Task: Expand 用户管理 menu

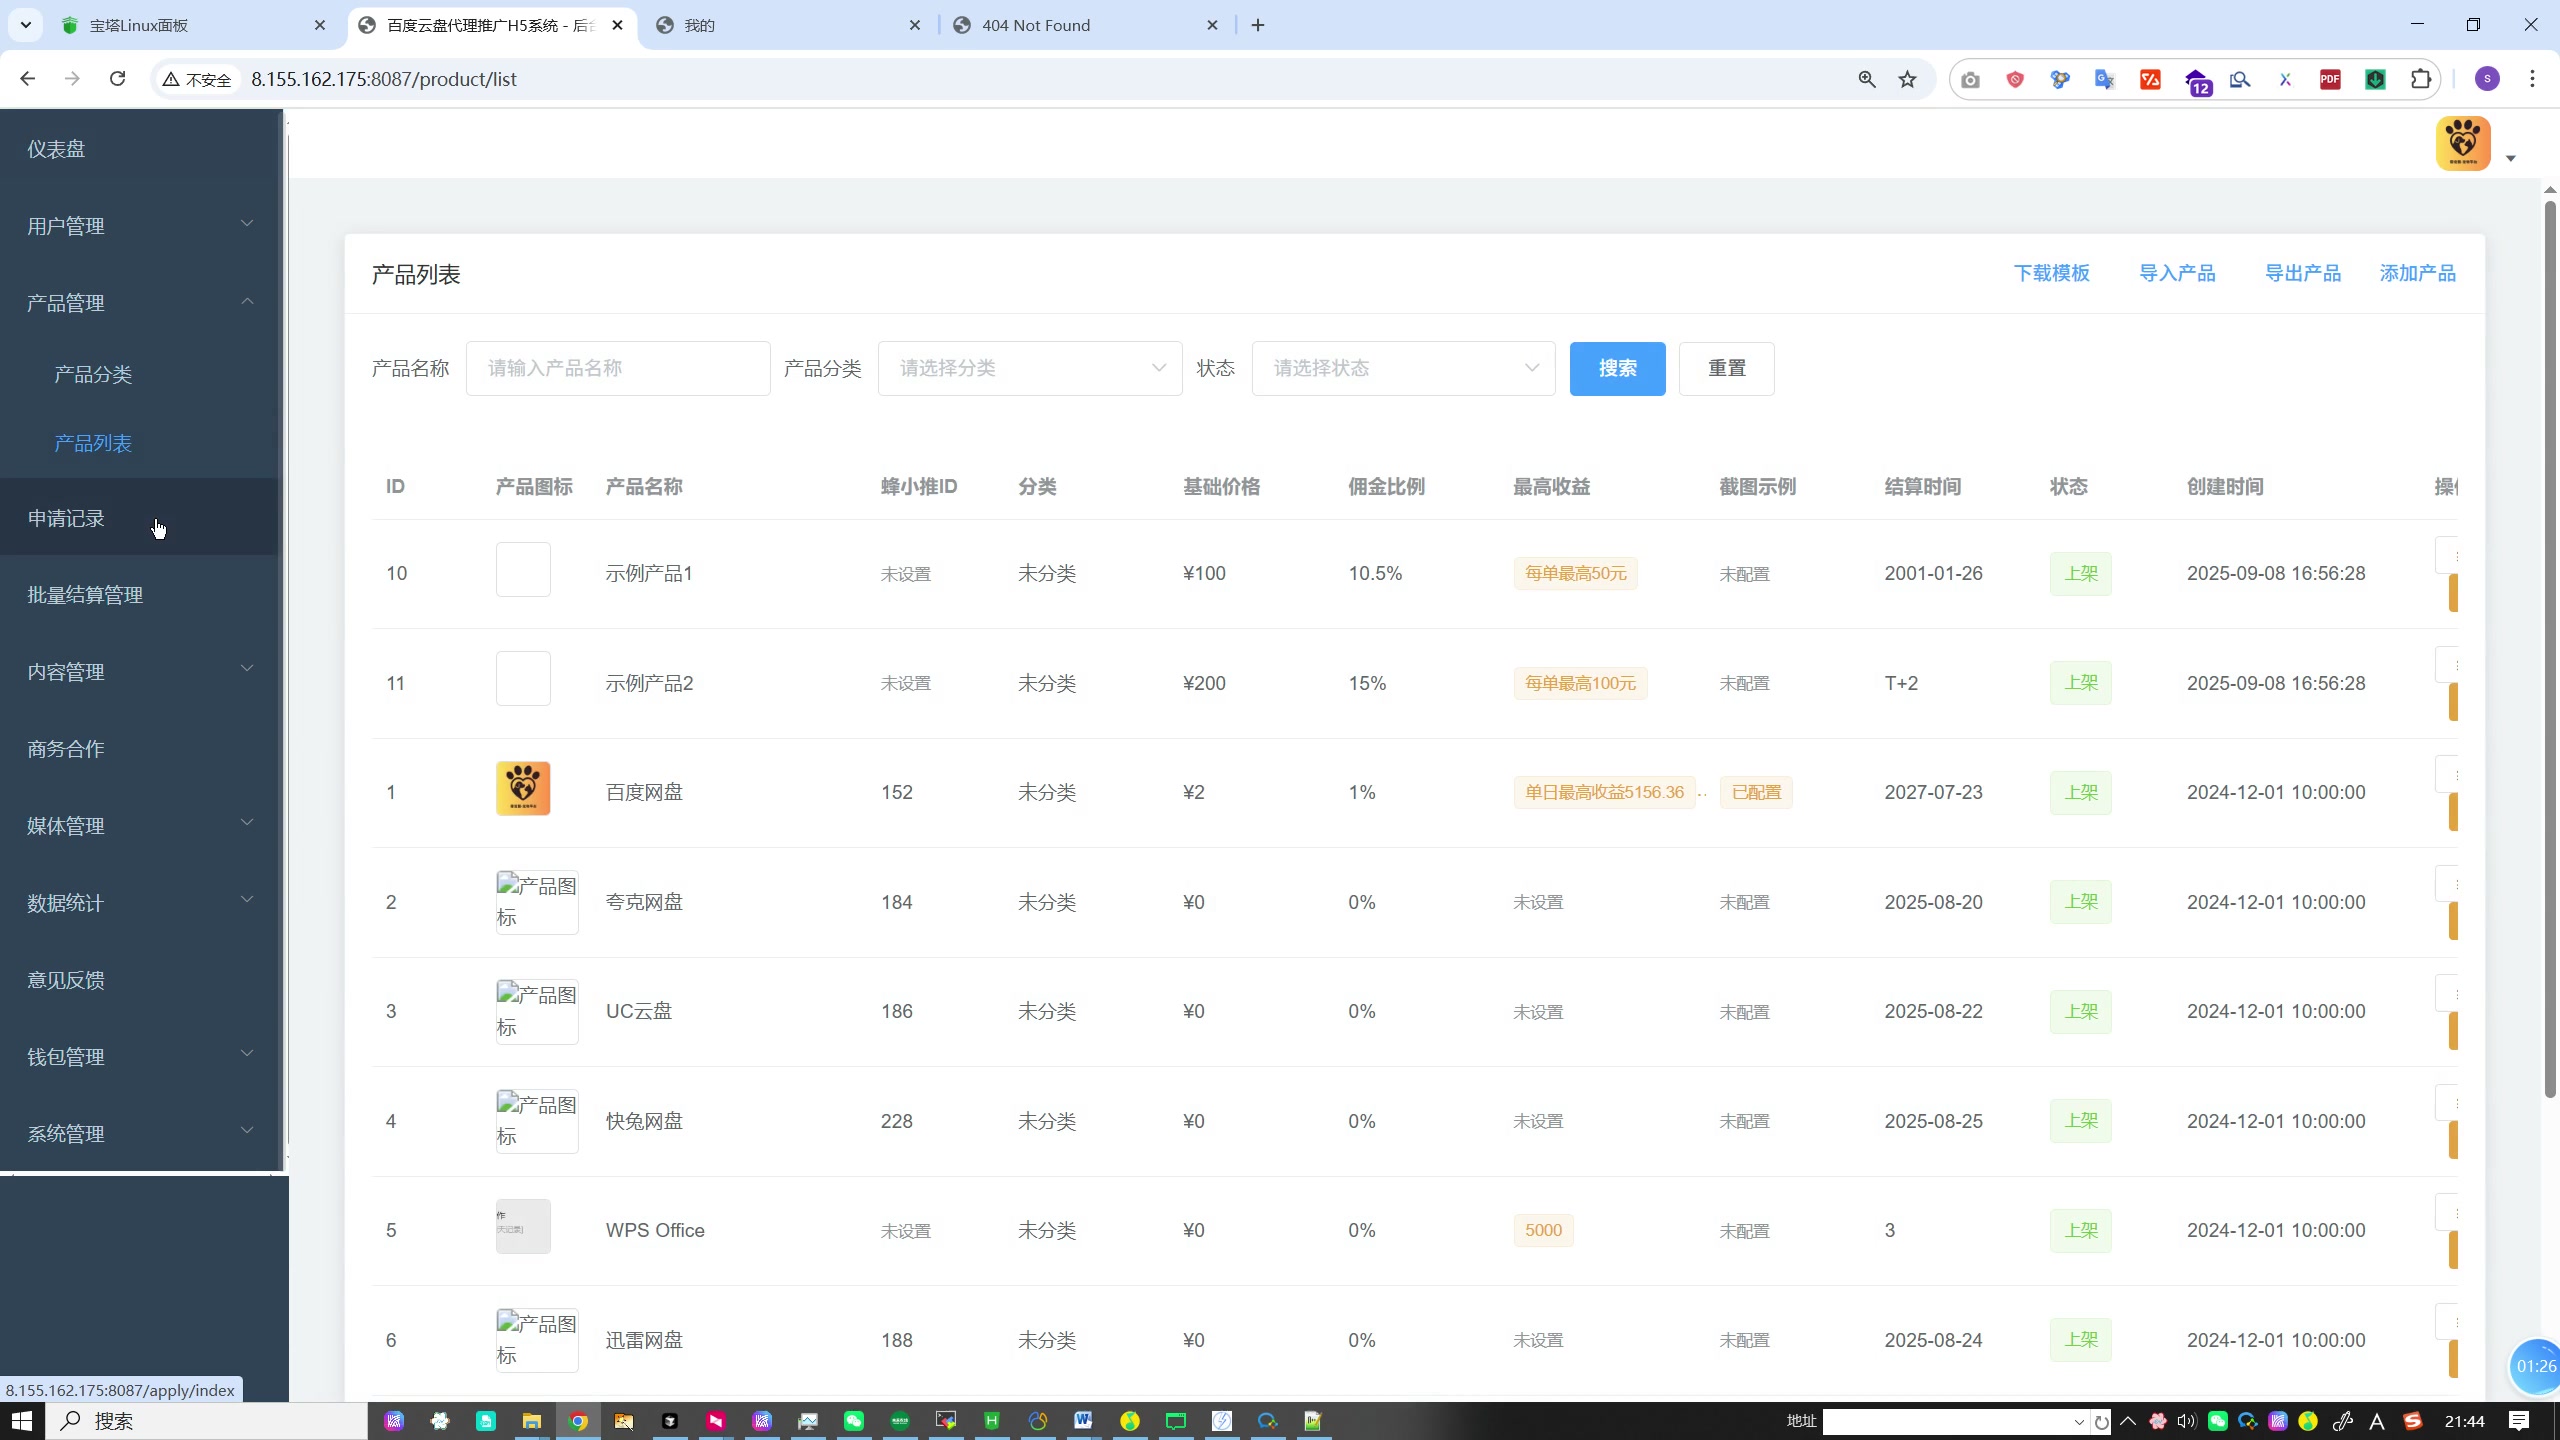Action: [x=140, y=226]
